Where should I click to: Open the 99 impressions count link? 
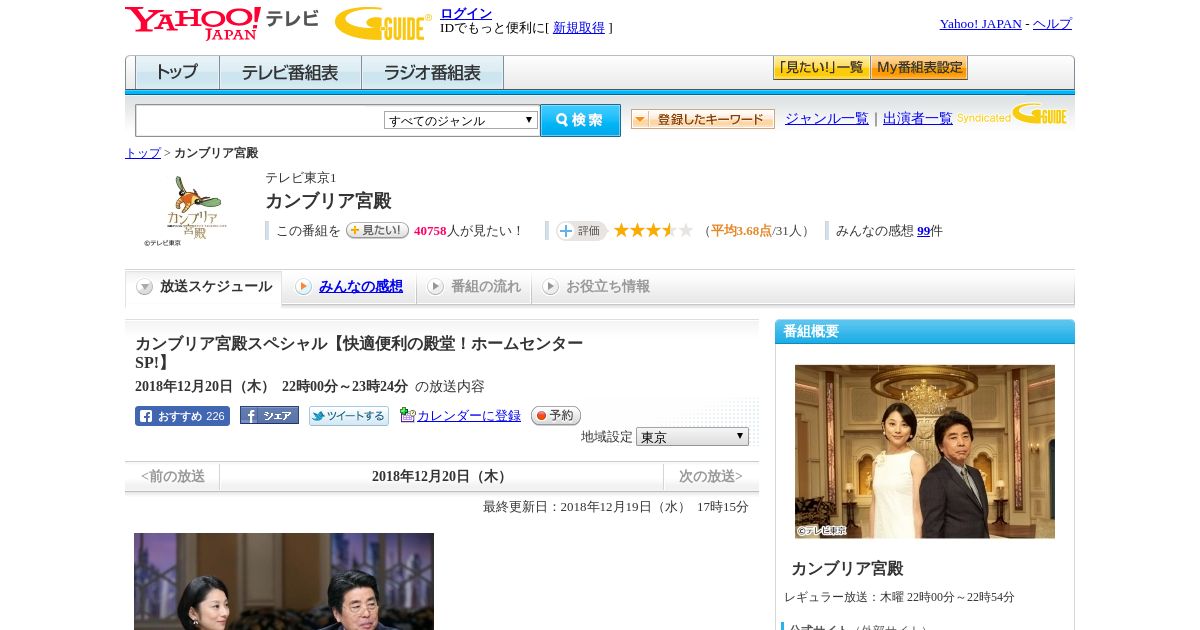[x=924, y=231]
